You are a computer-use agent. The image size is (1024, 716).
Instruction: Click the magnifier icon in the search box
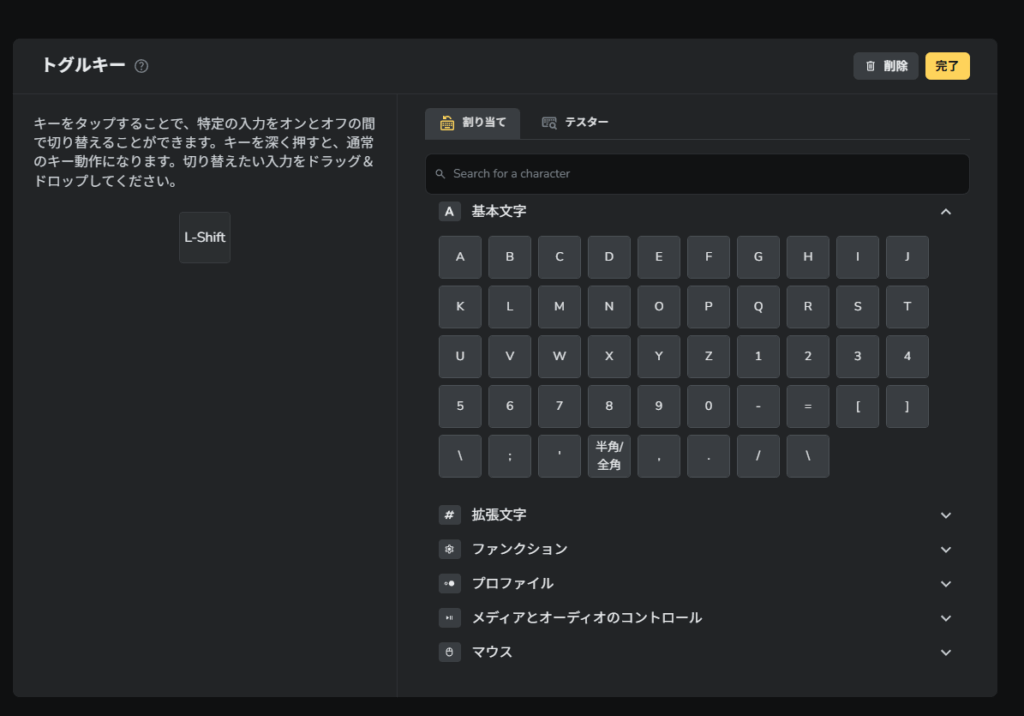440,174
